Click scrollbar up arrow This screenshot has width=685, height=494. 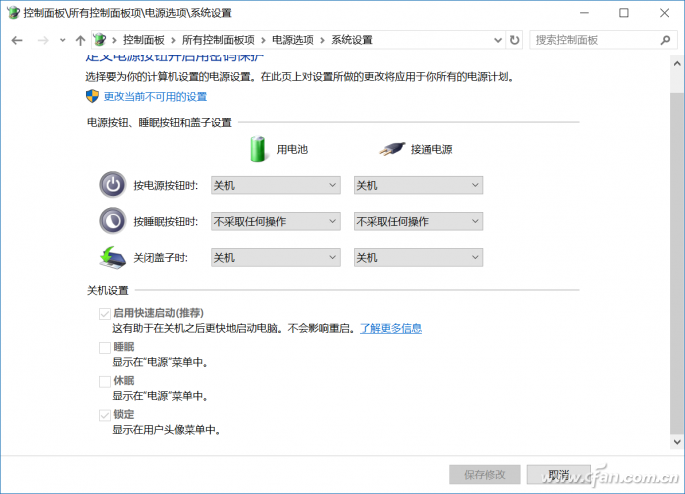677,64
